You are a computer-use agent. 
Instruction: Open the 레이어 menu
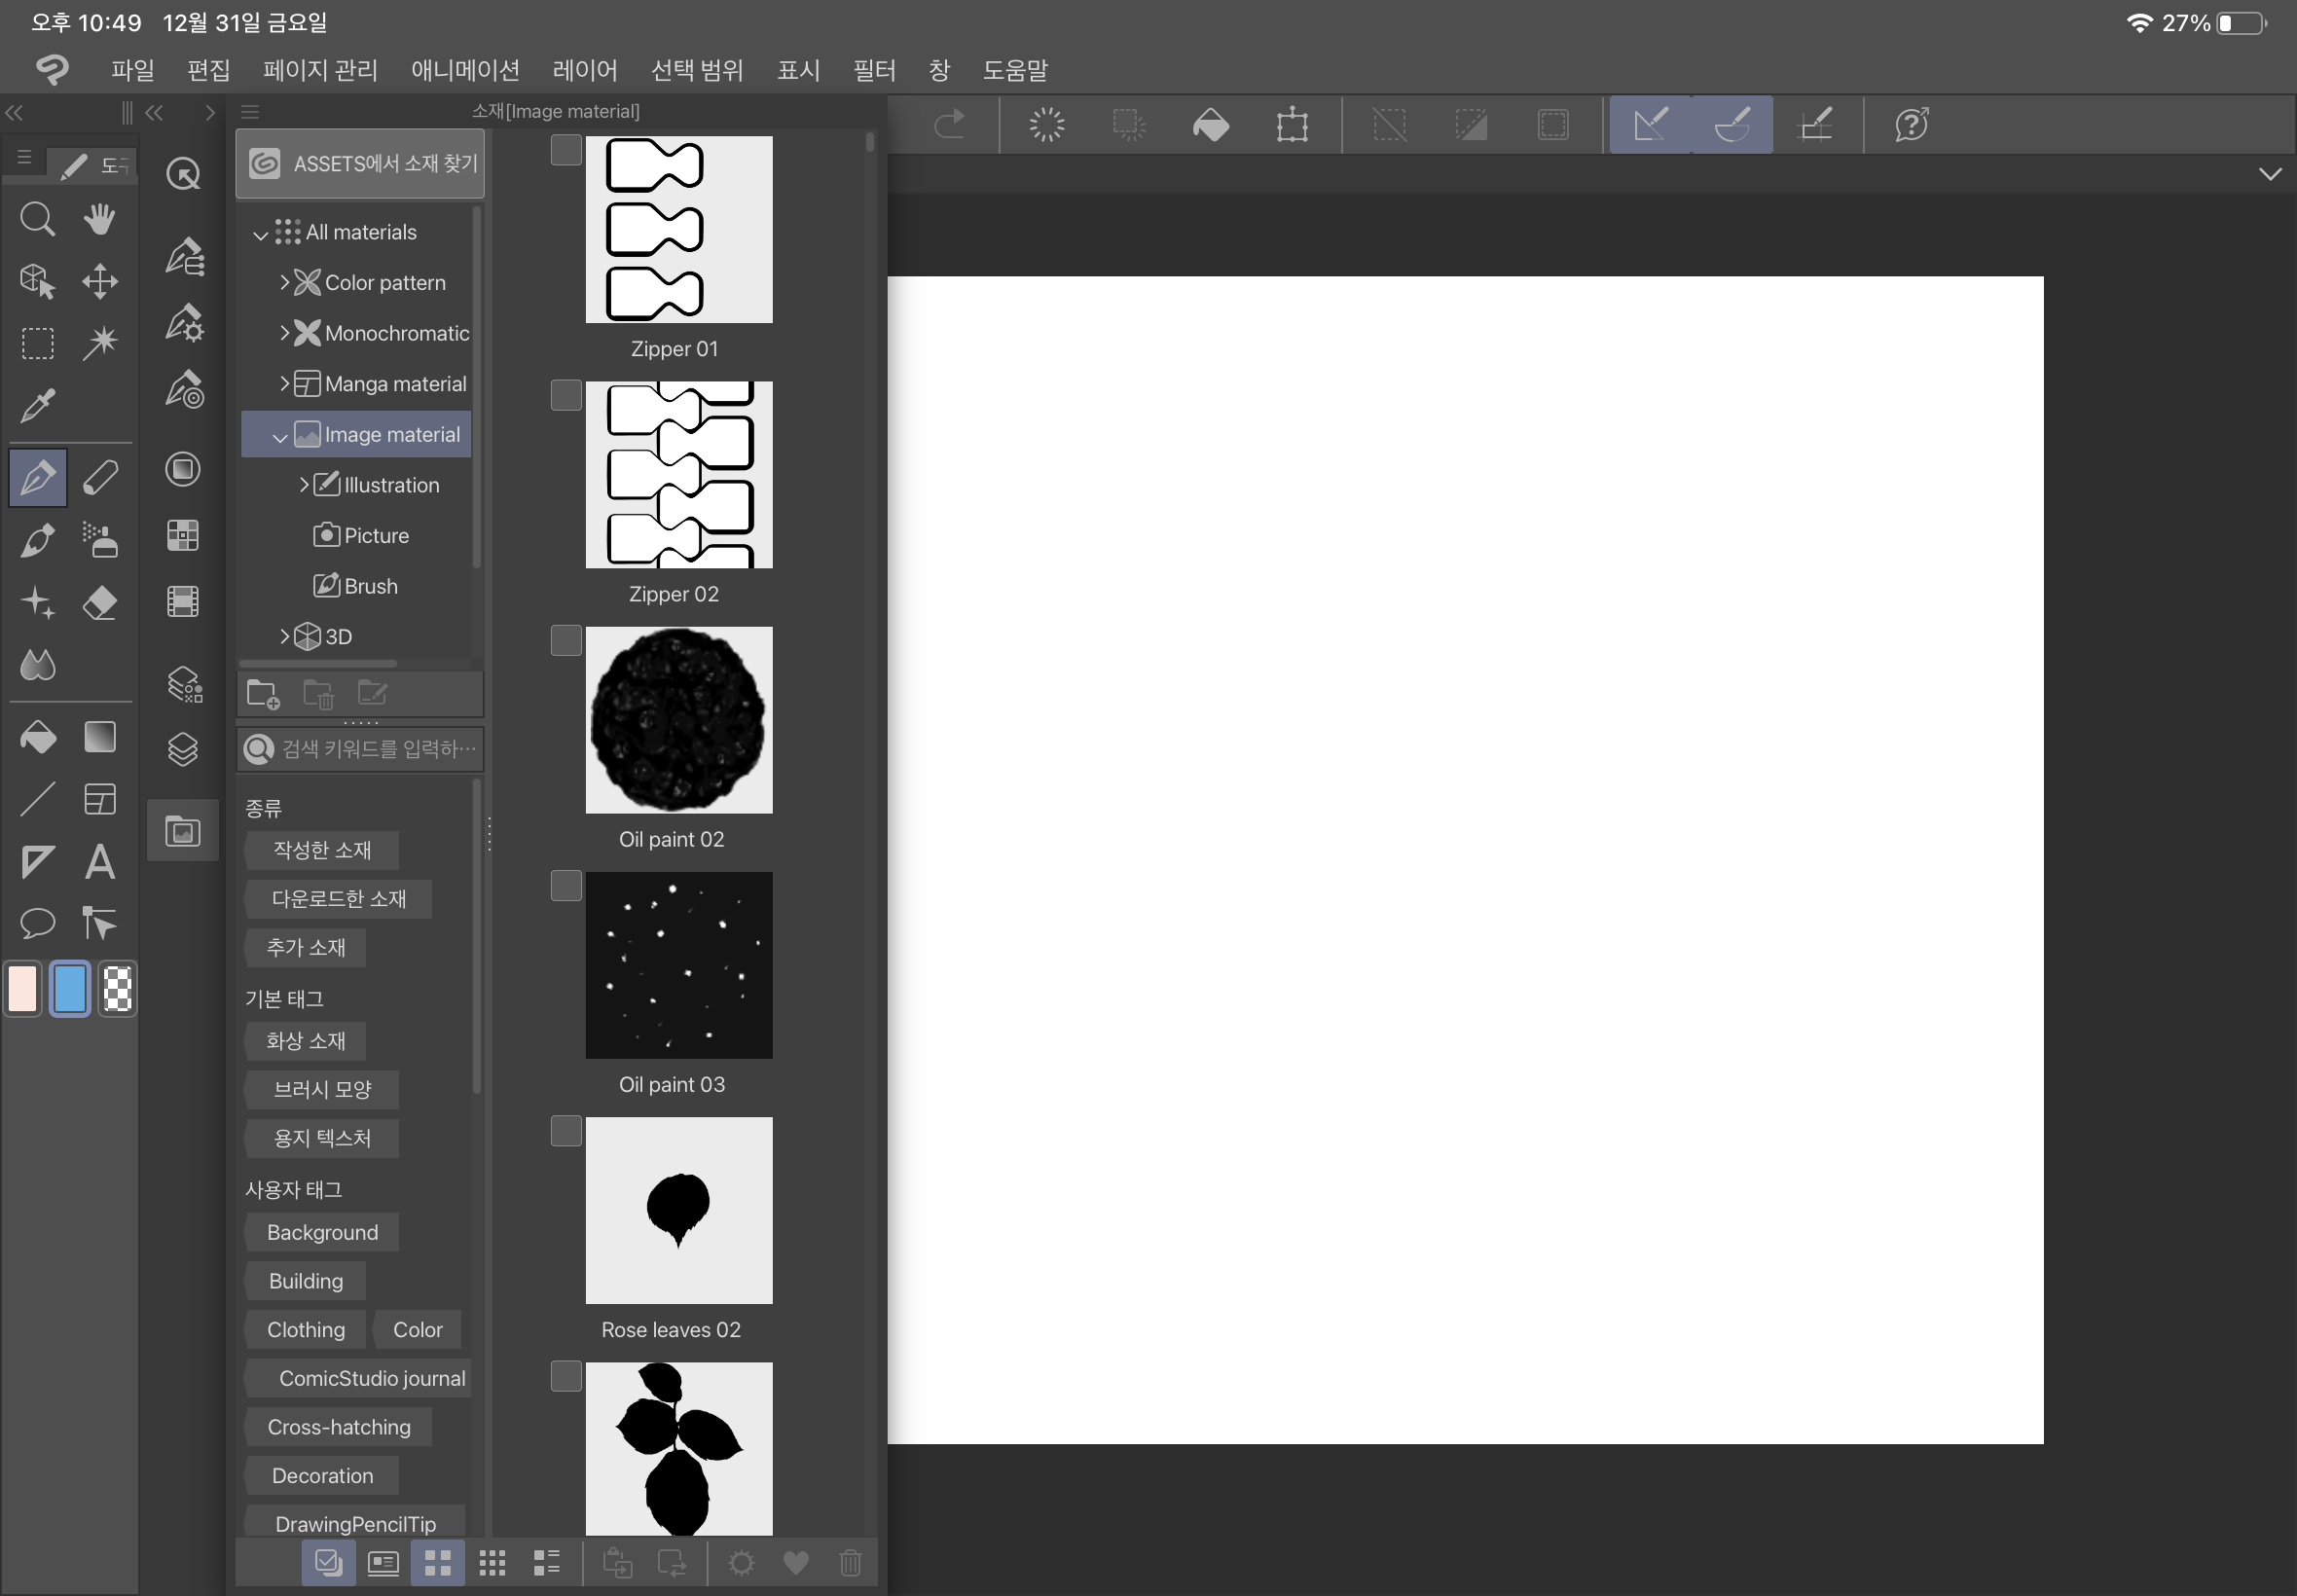pos(584,70)
